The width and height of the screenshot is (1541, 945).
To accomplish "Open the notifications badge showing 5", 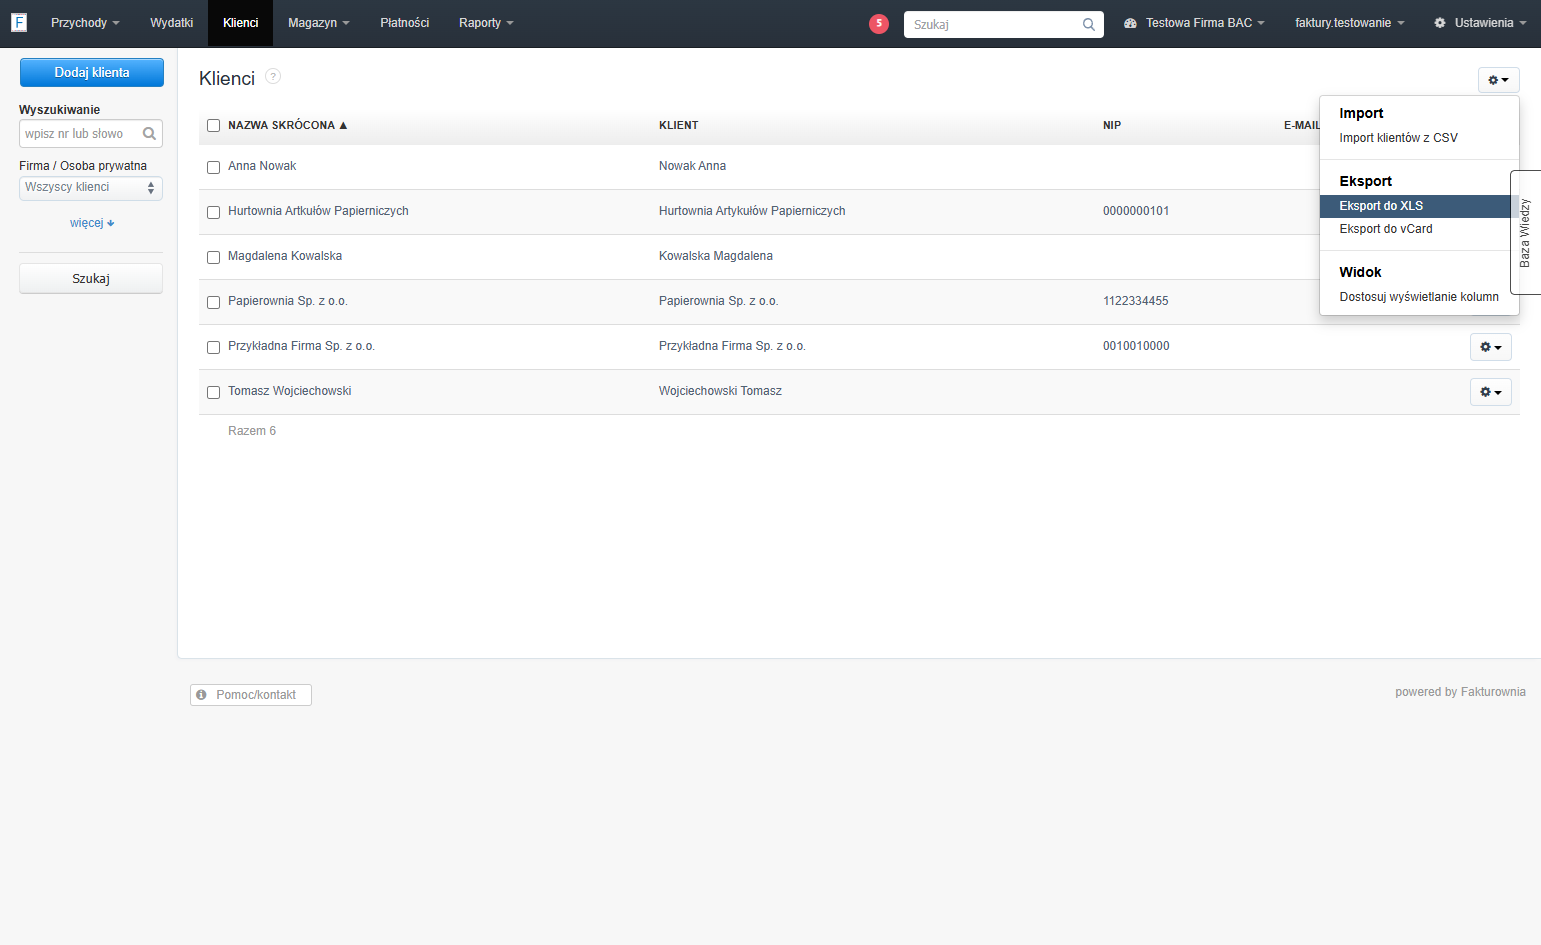I will (x=879, y=24).
